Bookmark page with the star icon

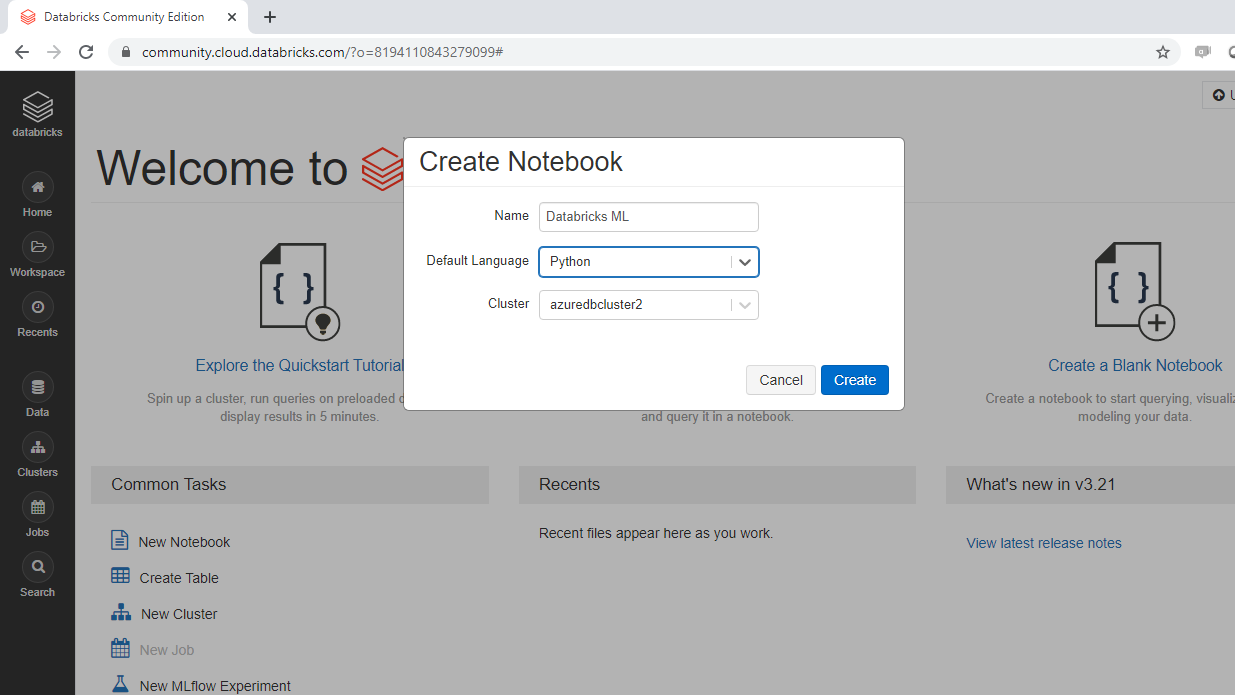pos(1163,52)
